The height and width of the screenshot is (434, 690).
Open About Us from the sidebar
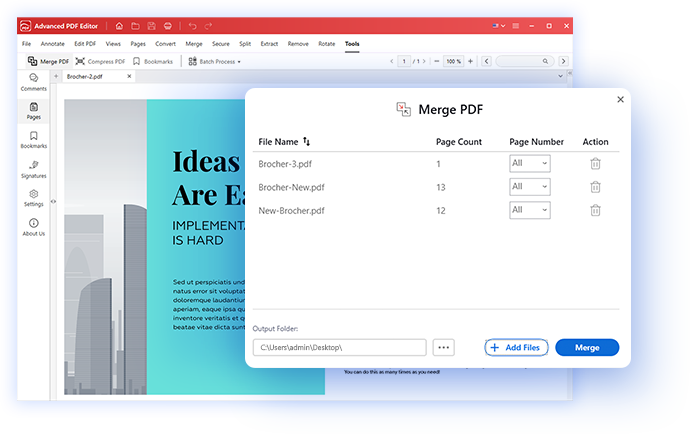[x=33, y=227]
